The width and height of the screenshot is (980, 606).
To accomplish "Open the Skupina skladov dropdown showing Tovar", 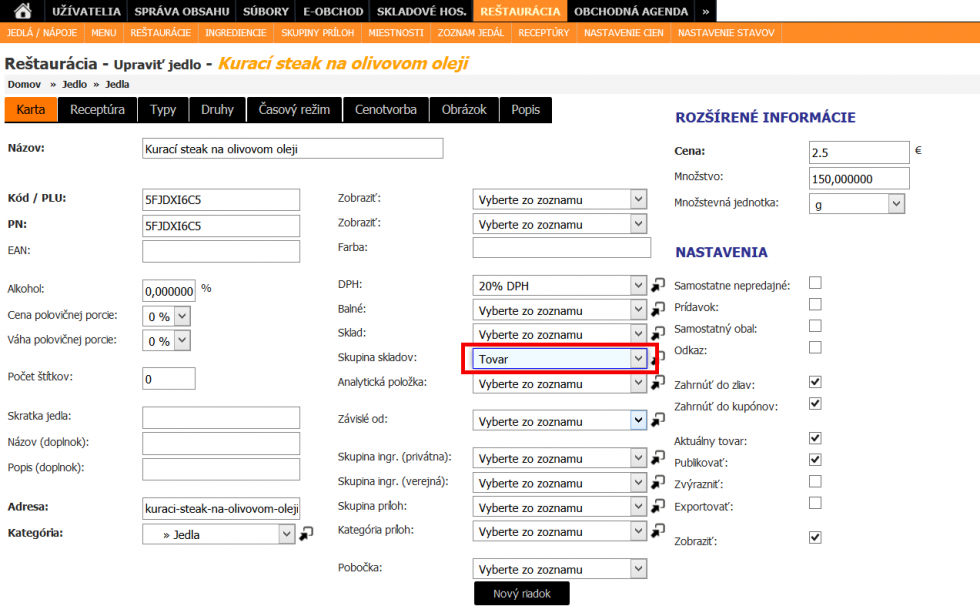I will 560,358.
